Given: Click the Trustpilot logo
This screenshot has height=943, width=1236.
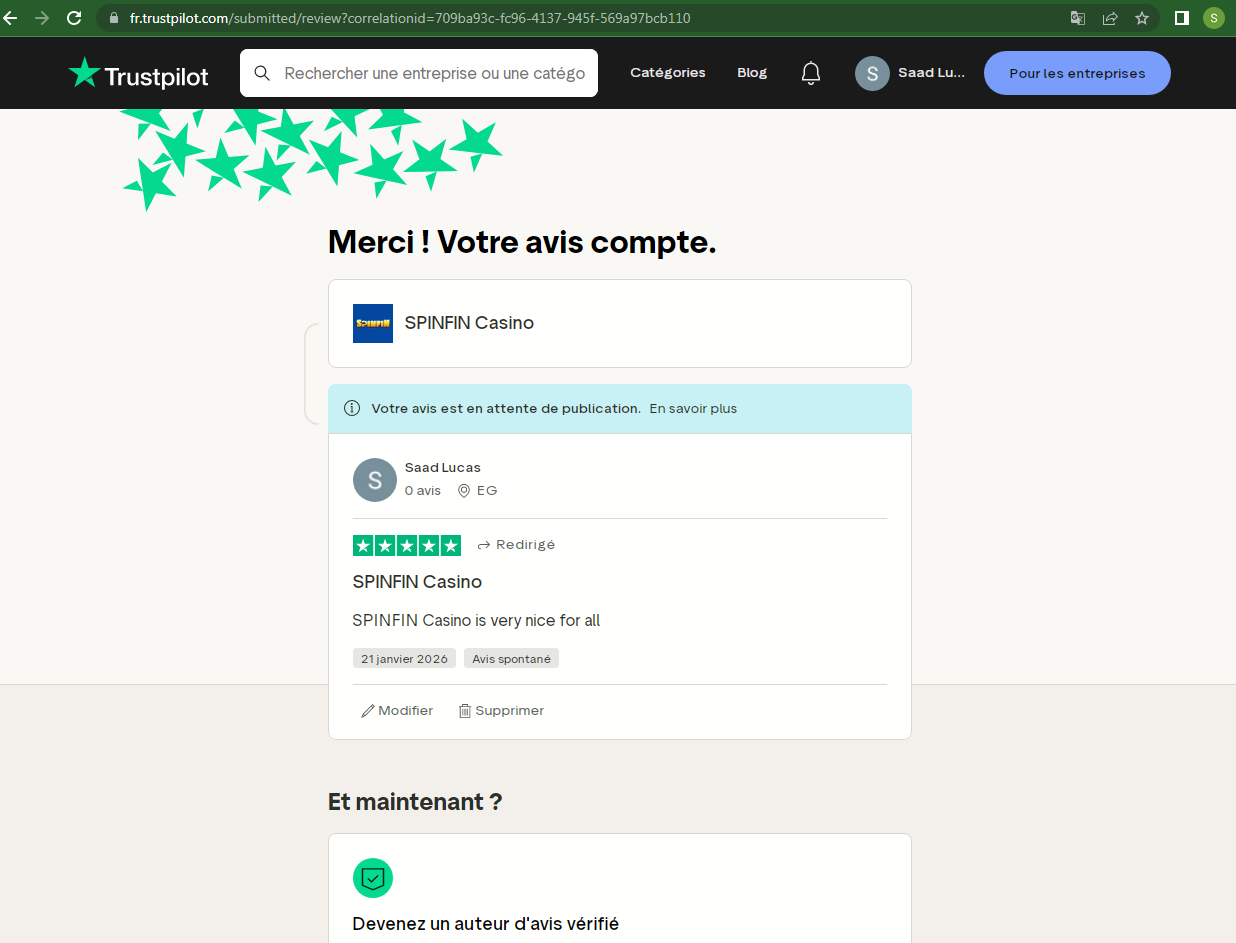Looking at the screenshot, I should (138, 73).
